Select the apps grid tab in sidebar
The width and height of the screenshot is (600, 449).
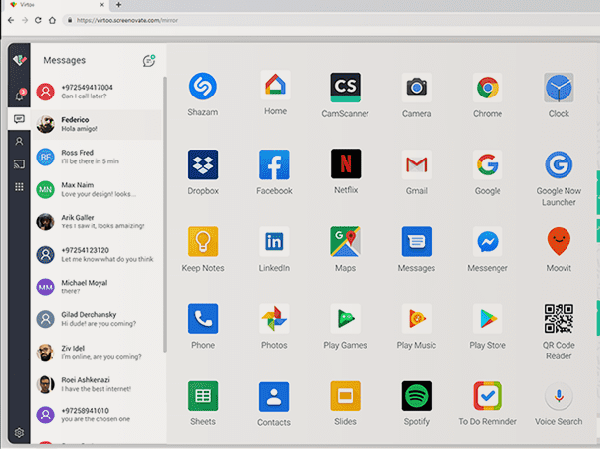click(18, 187)
